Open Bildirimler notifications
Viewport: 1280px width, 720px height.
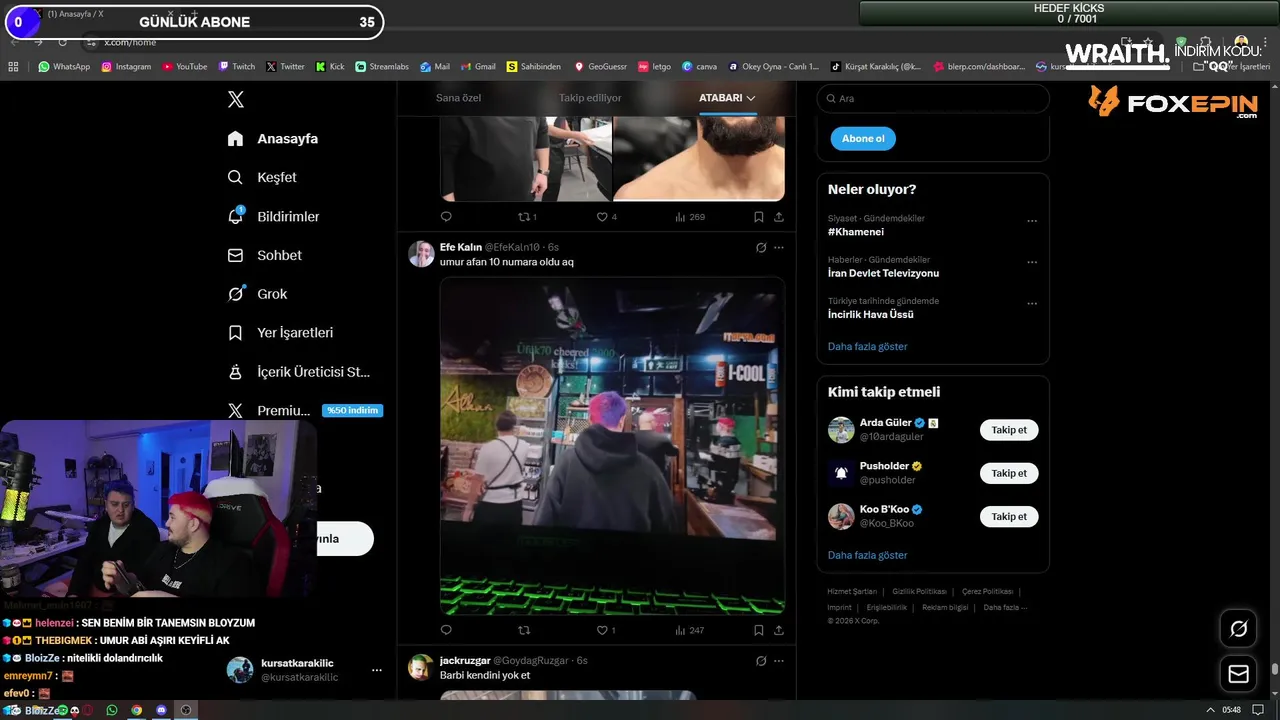click(273, 216)
